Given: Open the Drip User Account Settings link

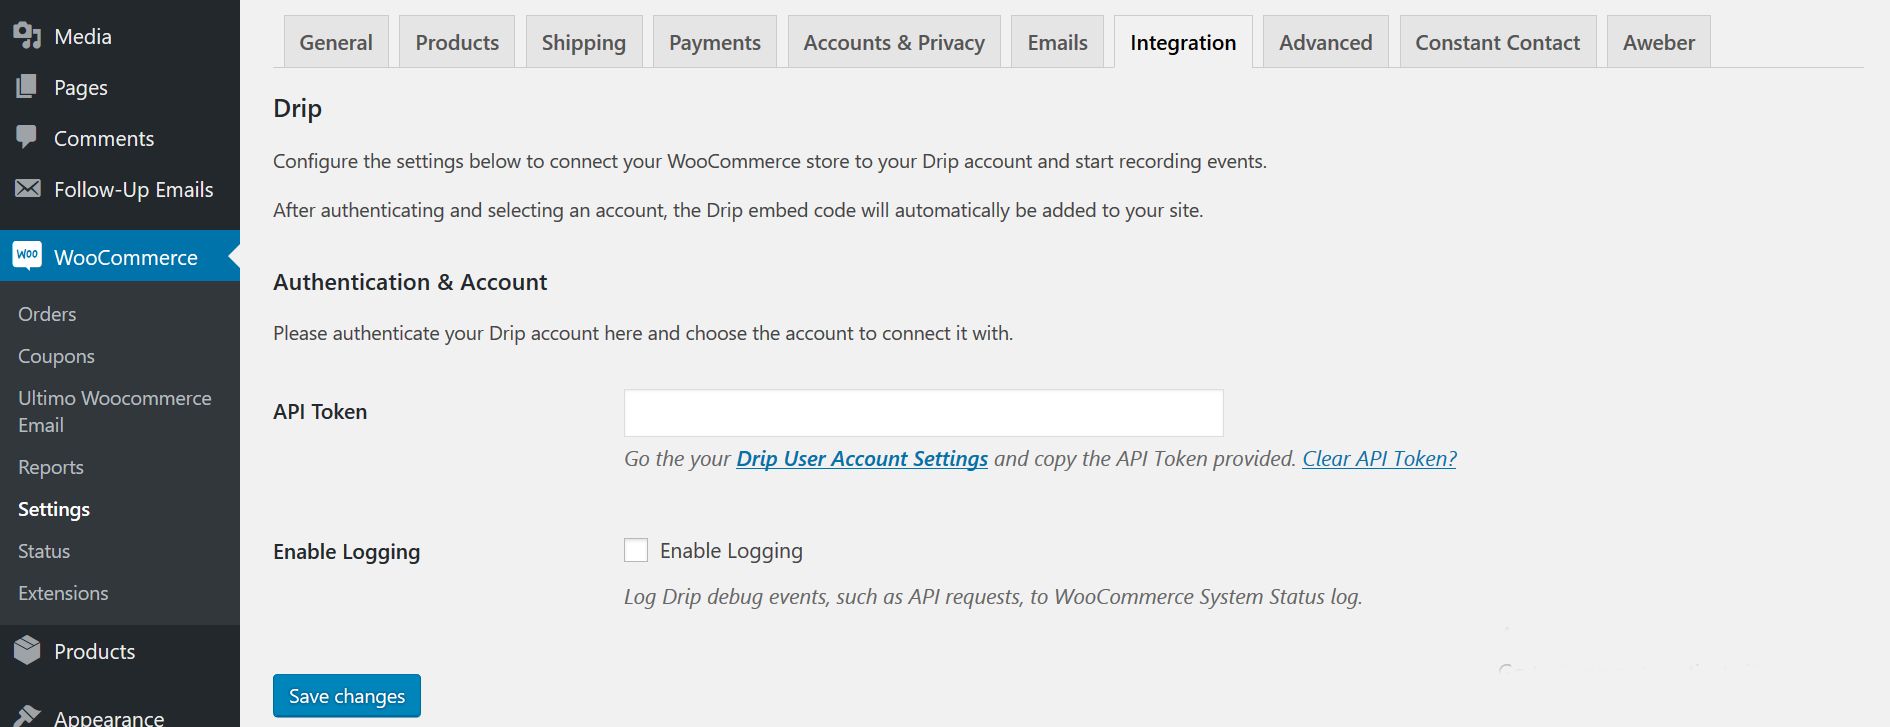Looking at the screenshot, I should pos(862,459).
